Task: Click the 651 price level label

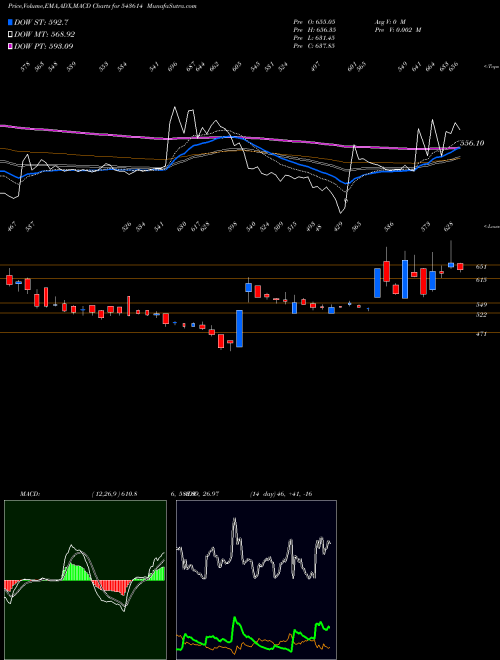Action: (481, 266)
